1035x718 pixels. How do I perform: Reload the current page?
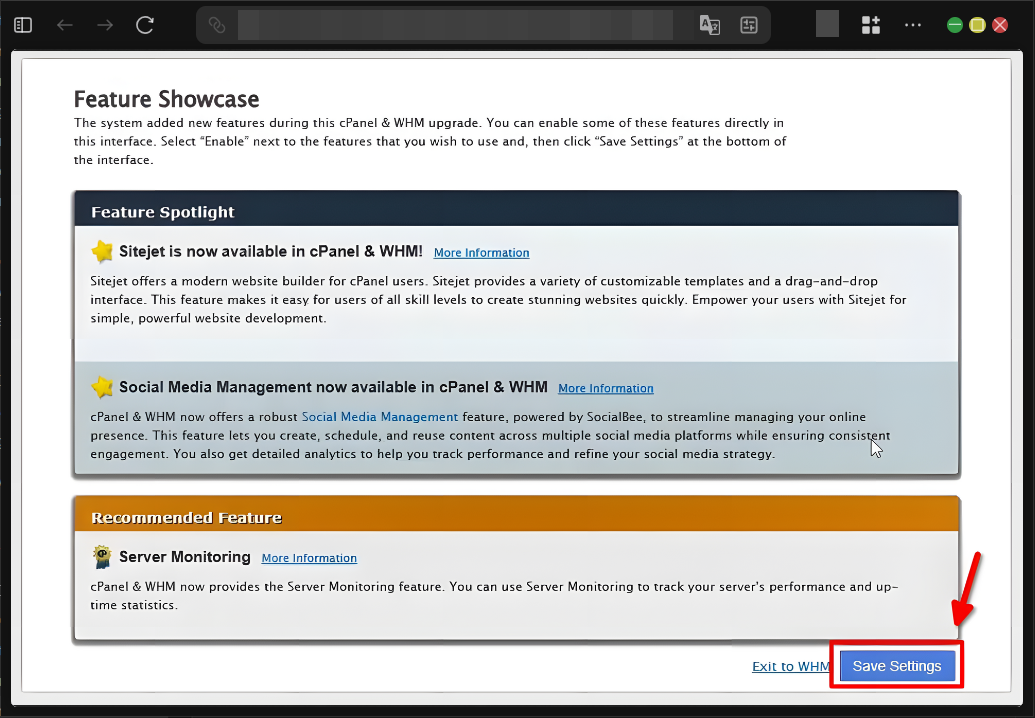144,24
